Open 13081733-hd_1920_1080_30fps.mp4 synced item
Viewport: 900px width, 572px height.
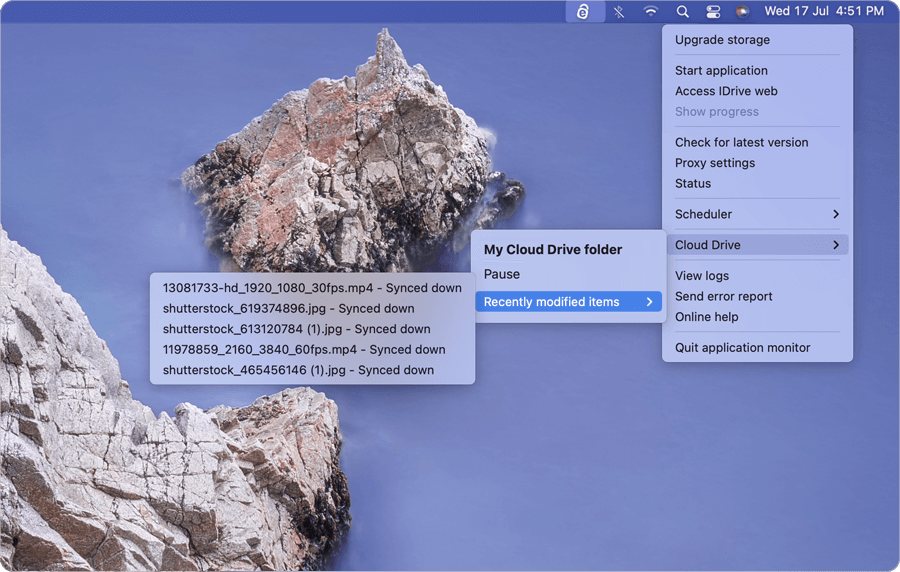[312, 288]
